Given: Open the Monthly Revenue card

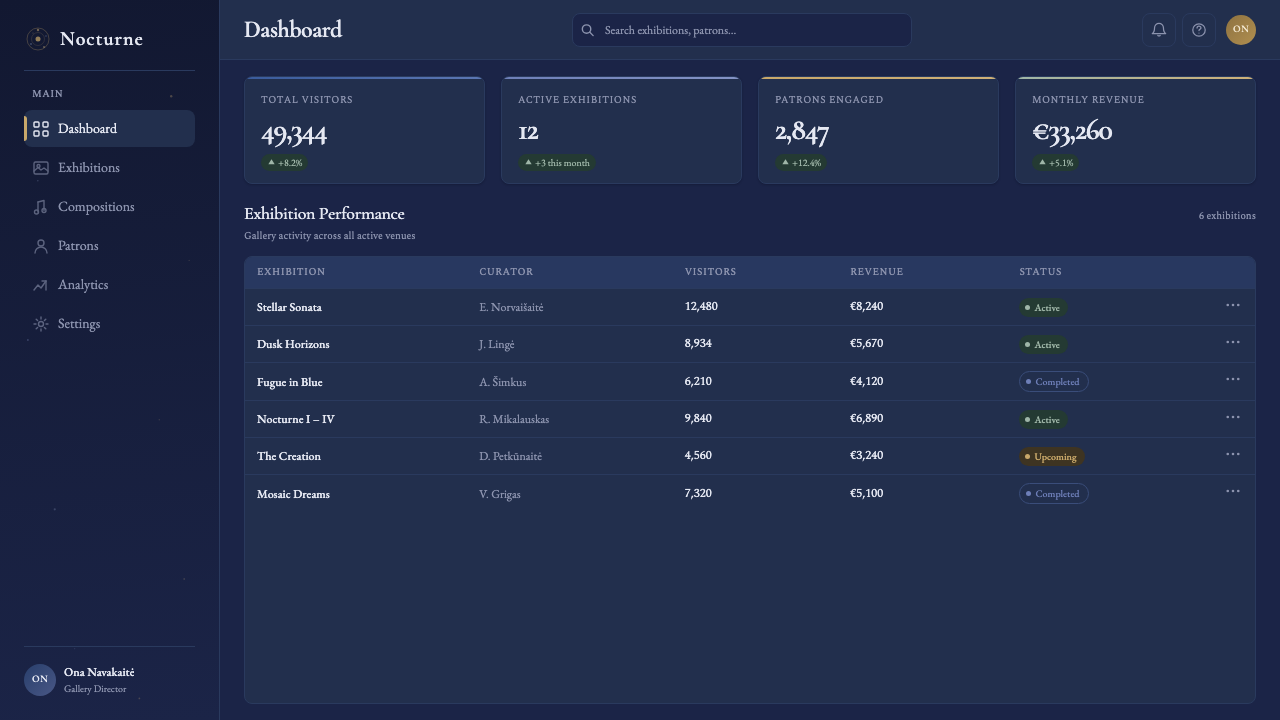Looking at the screenshot, I should click(1135, 130).
